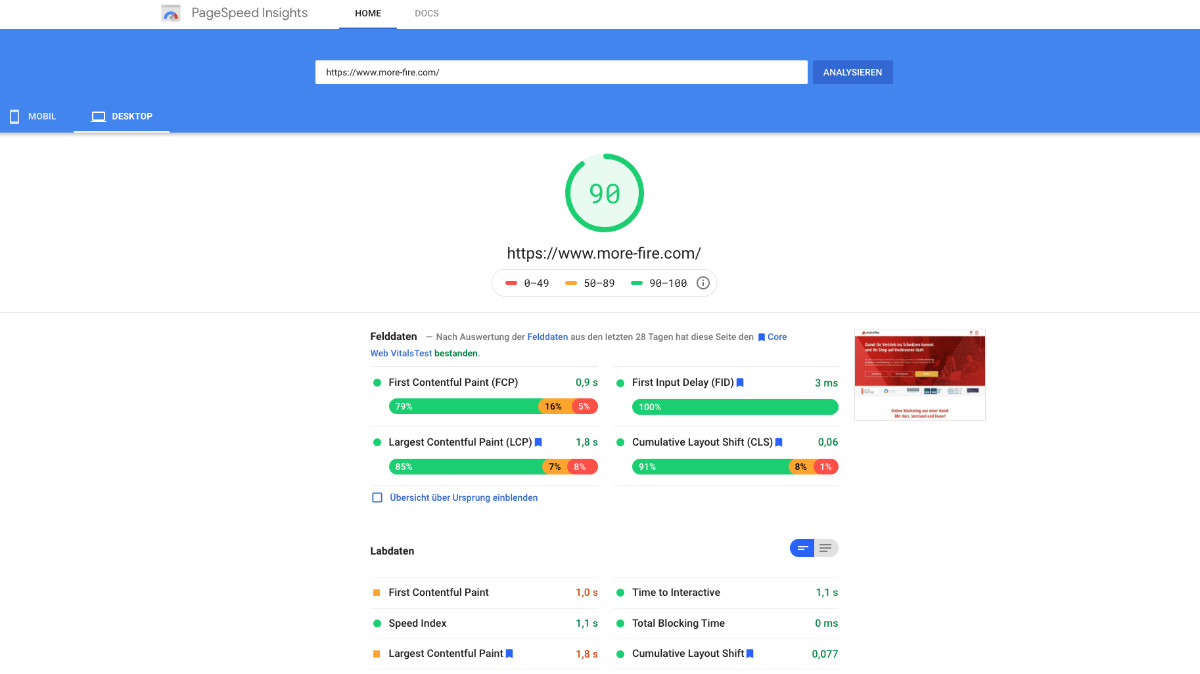
Task: Click the Labdaten First Contentful Paint label
Action: point(439,592)
